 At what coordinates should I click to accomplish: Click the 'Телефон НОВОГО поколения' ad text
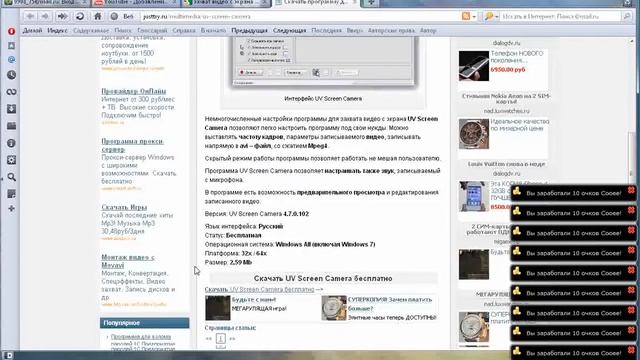coord(517,57)
